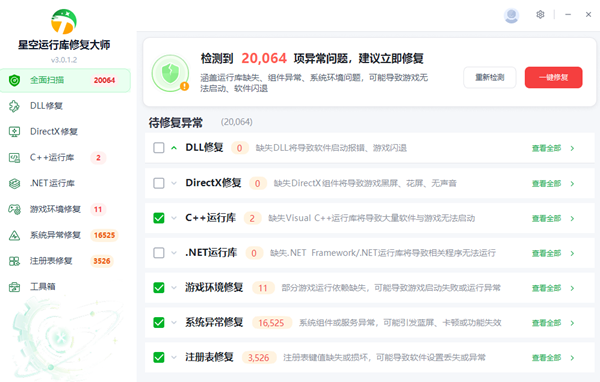The height and width of the screenshot is (382, 600).
Task: Check the .NET运行库 row checkbox
Action: click(x=159, y=253)
